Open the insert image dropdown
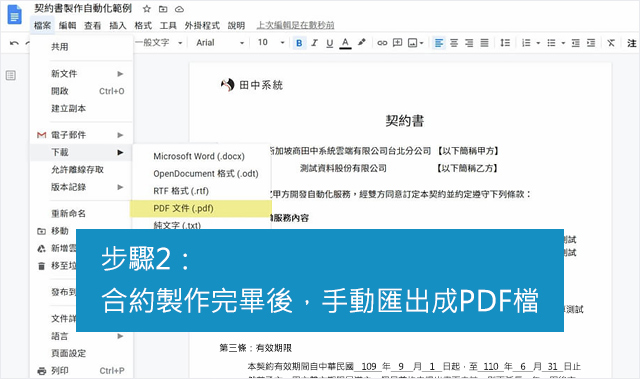 [416, 43]
